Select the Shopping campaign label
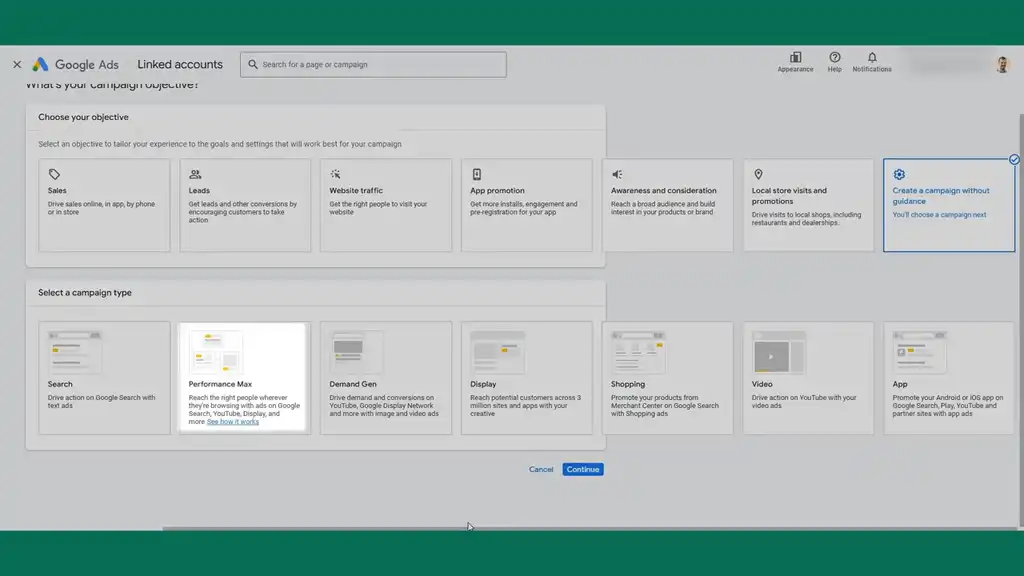The image size is (1024, 576). pos(628,384)
